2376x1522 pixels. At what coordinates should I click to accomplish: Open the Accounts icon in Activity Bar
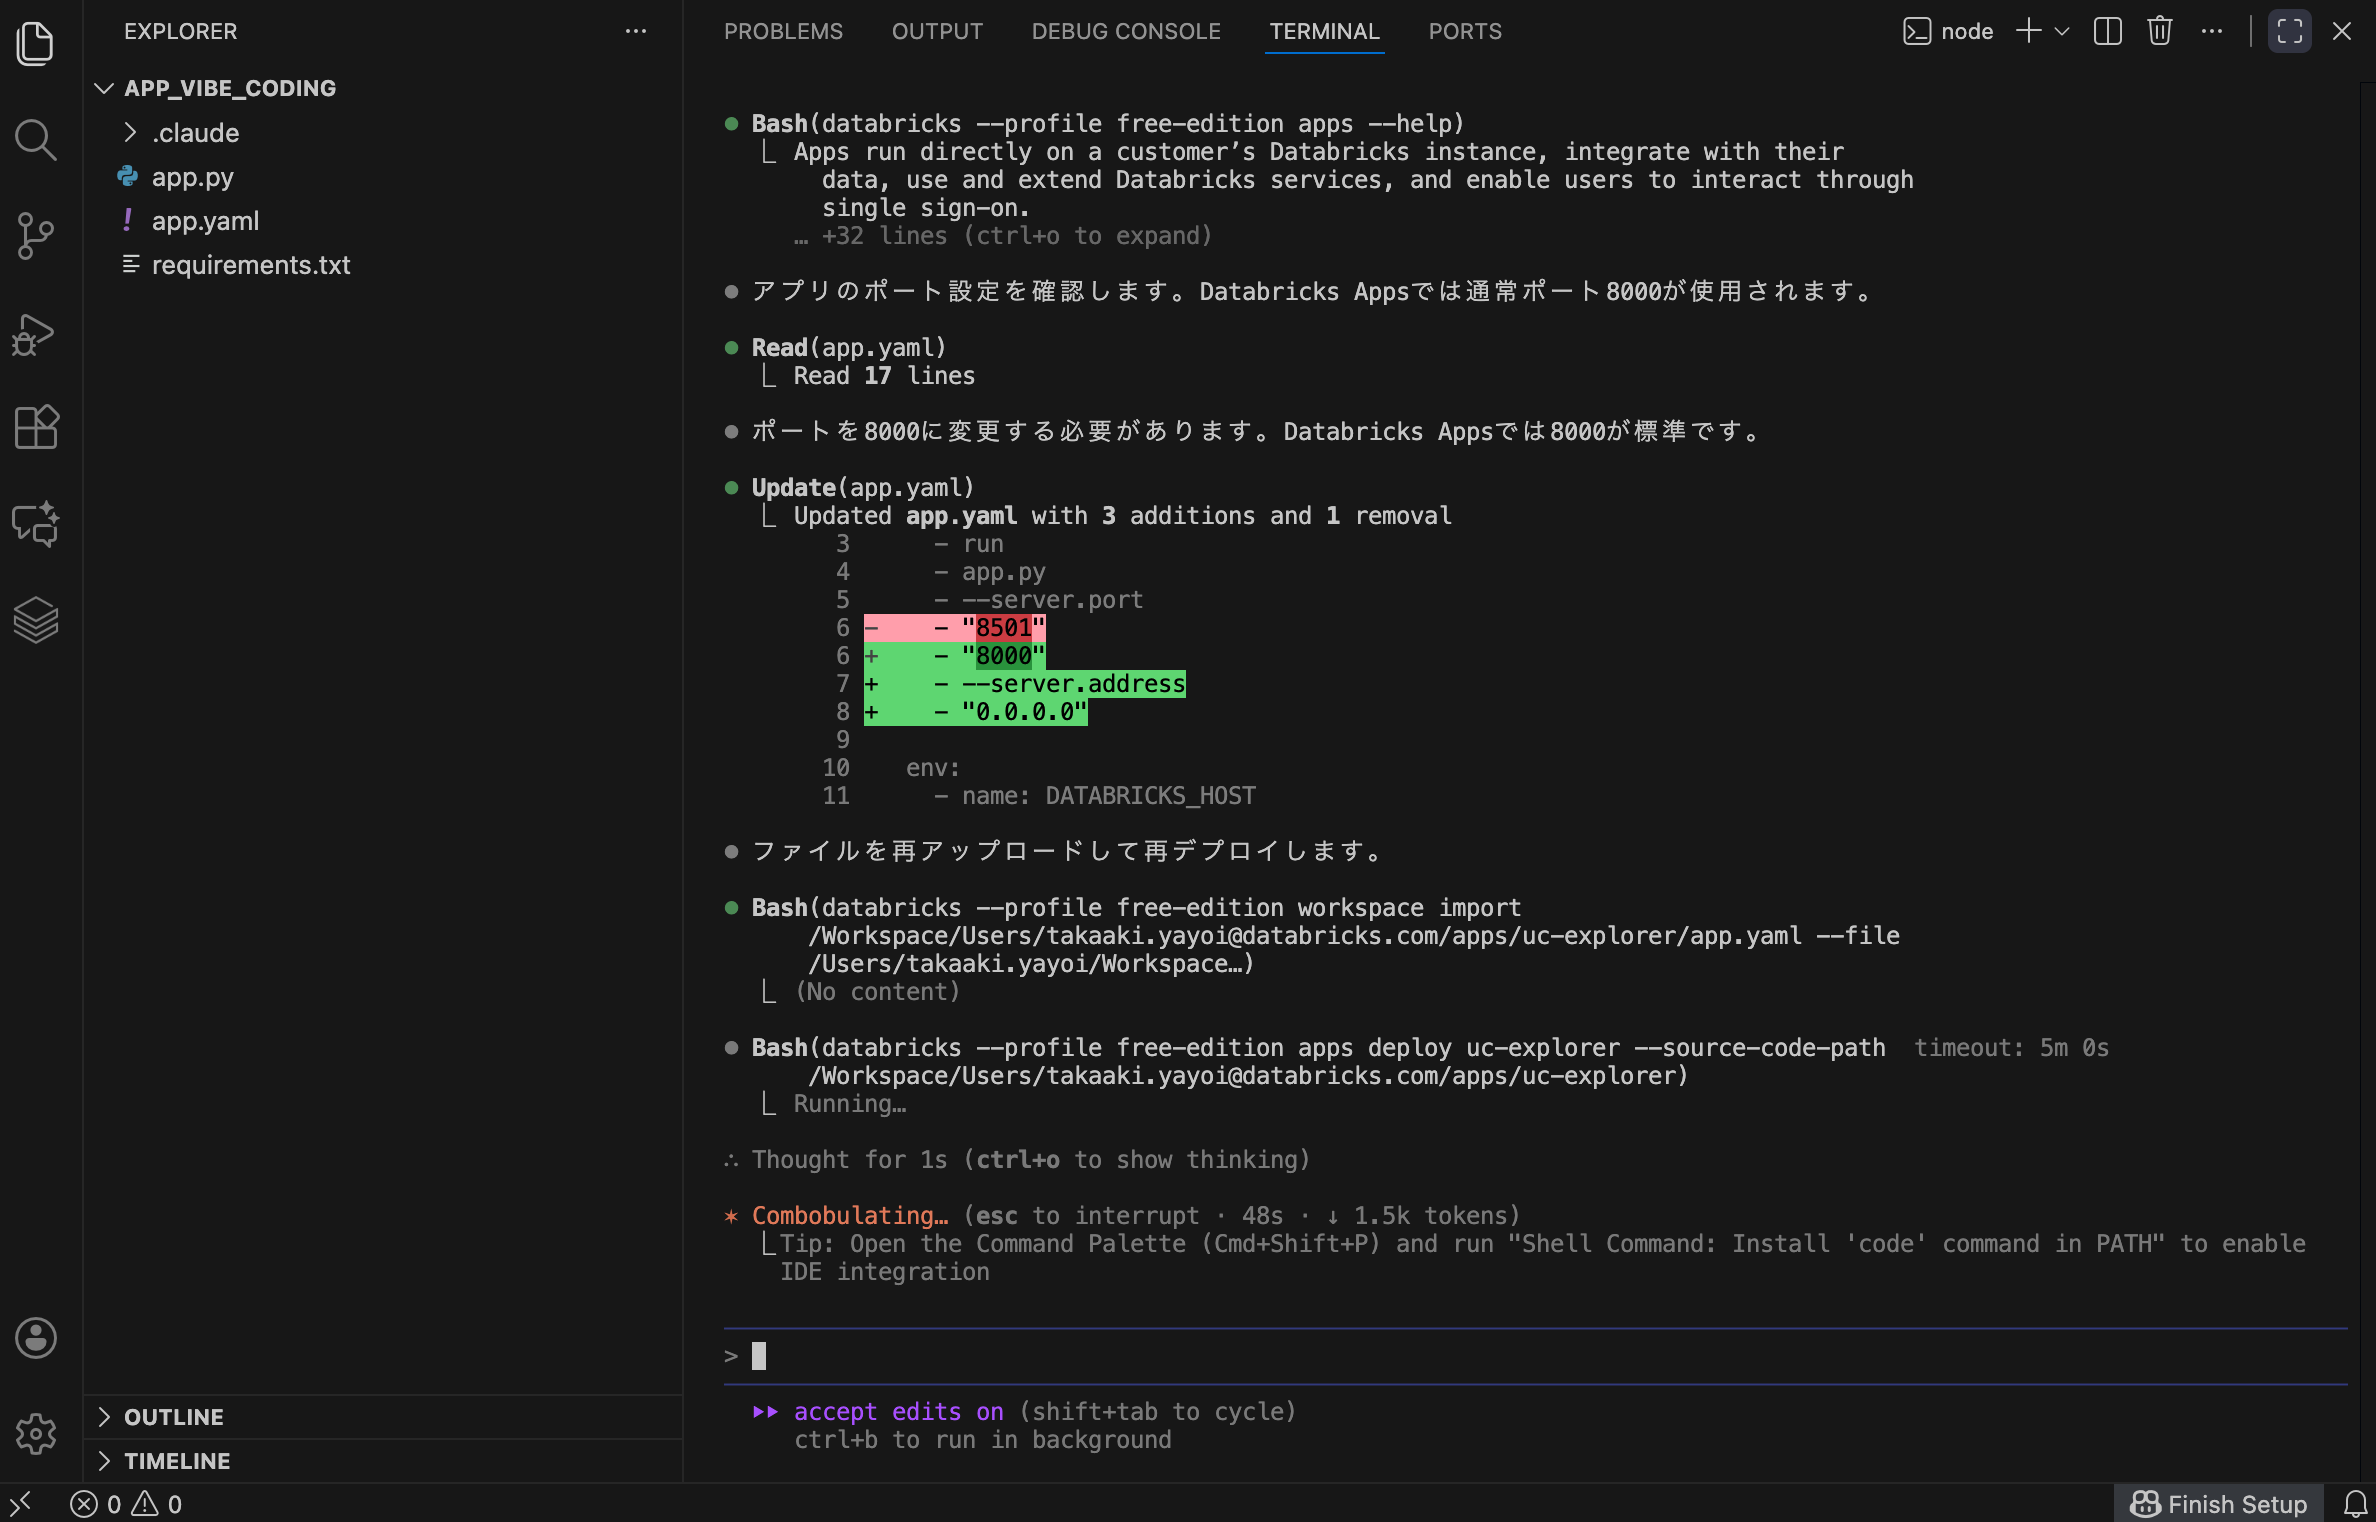[36, 1339]
